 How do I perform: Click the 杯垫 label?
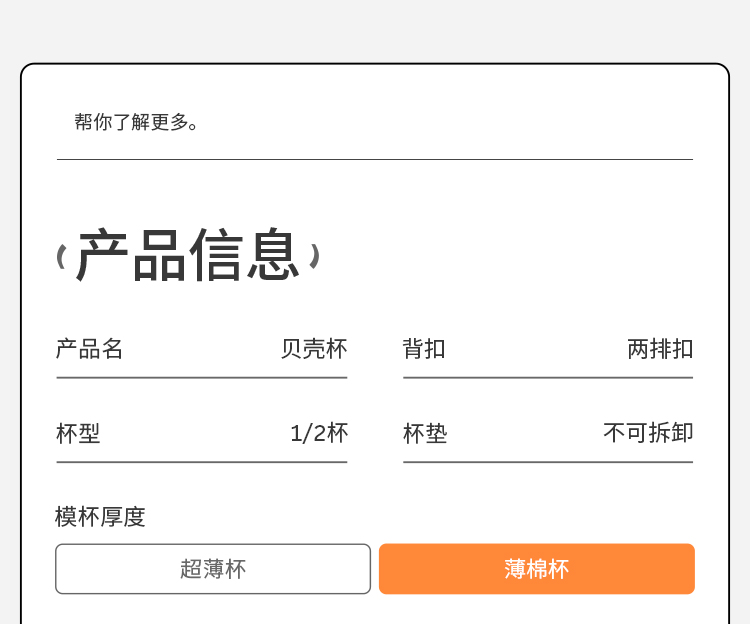[x=425, y=434]
